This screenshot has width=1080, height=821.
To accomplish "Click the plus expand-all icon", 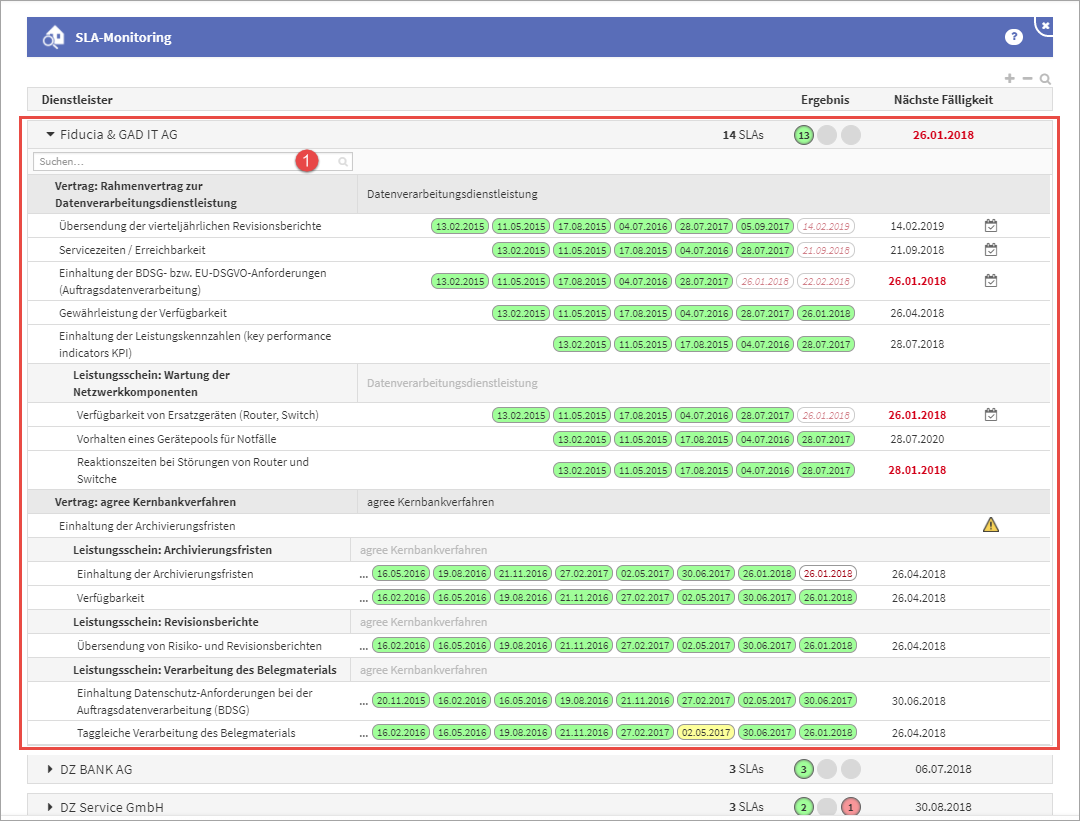I will click(x=1010, y=78).
